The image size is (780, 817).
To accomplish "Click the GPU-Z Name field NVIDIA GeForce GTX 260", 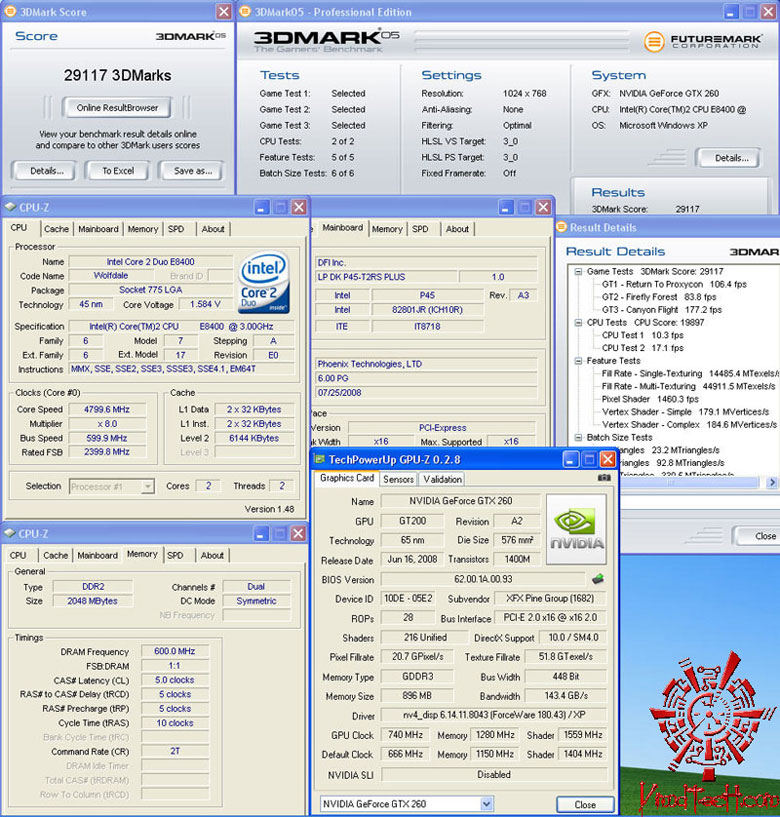I will pos(460,501).
